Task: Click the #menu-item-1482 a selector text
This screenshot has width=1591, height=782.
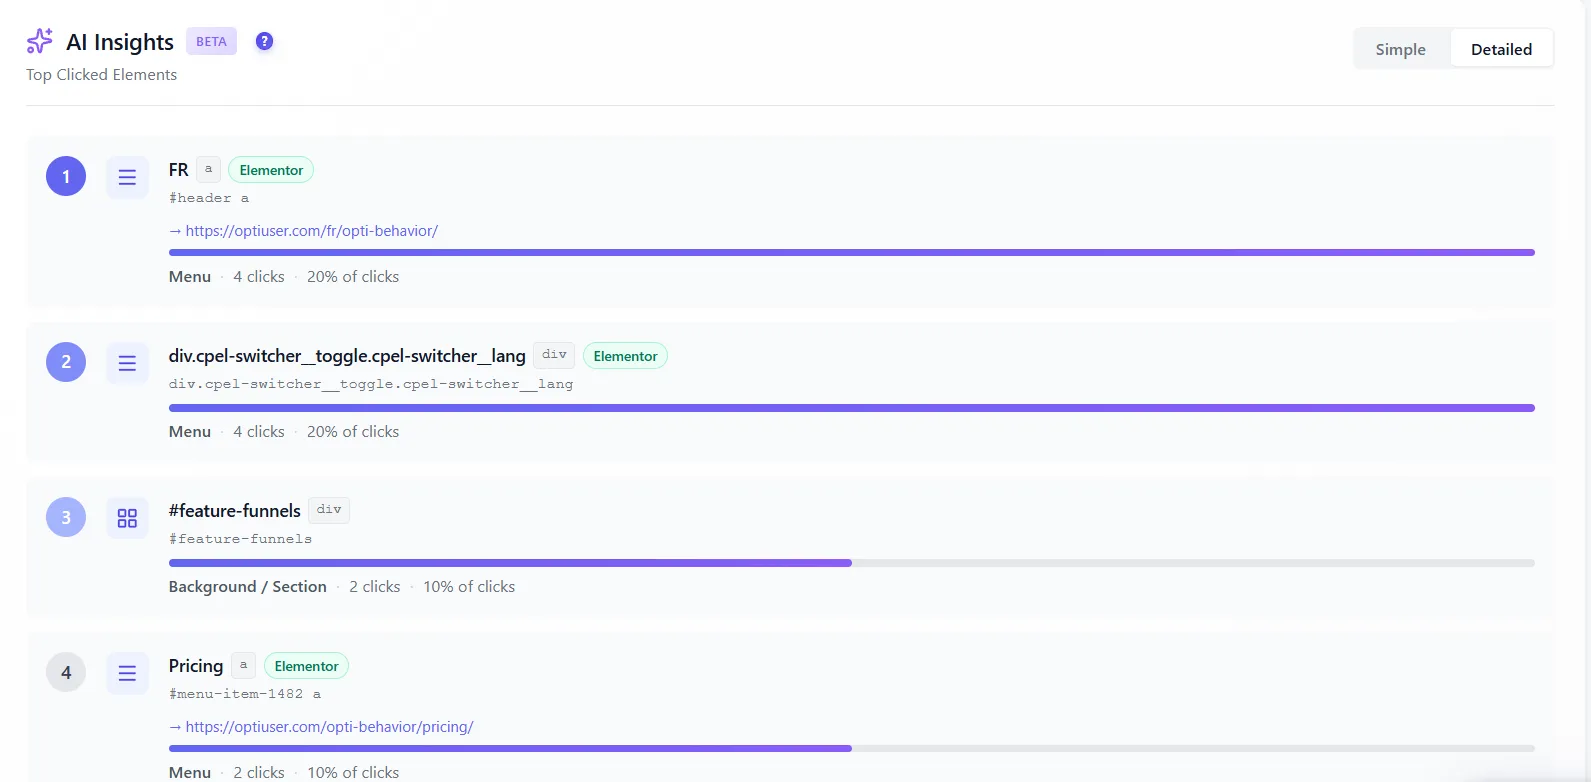Action: point(245,694)
